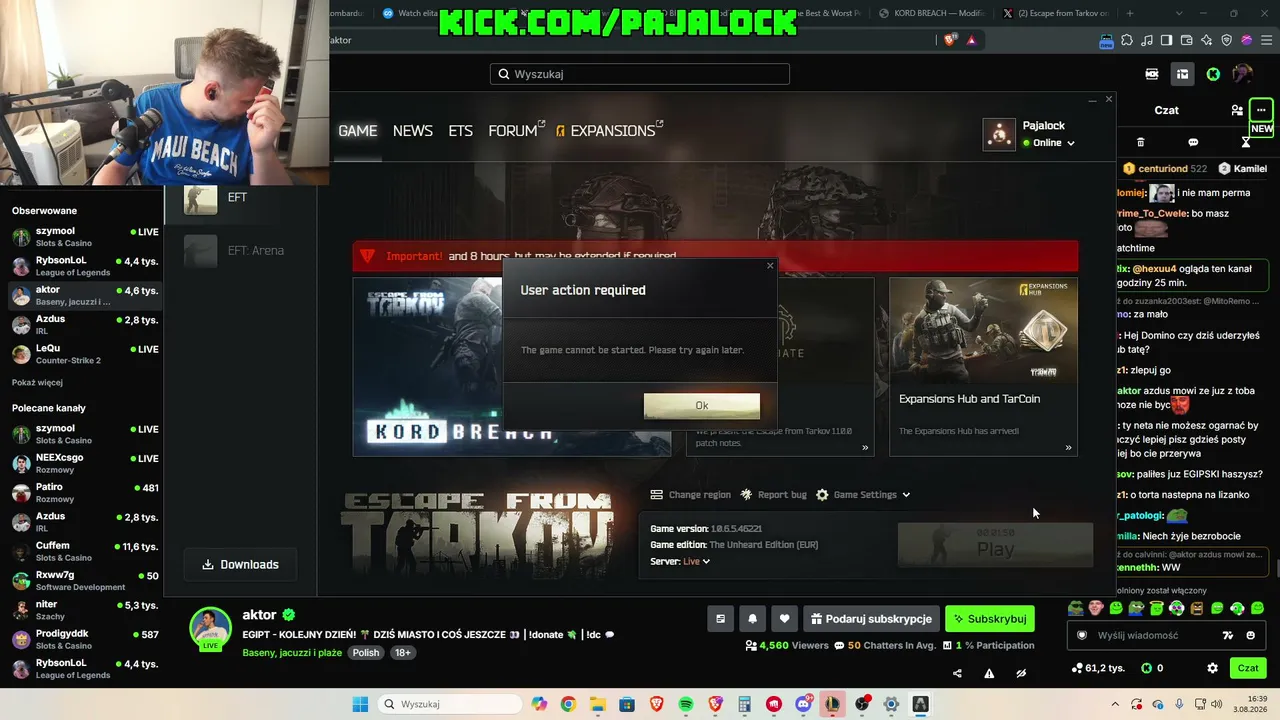Open the Brave main hamburger menu
This screenshot has height=720, width=1280.
(1267, 40)
